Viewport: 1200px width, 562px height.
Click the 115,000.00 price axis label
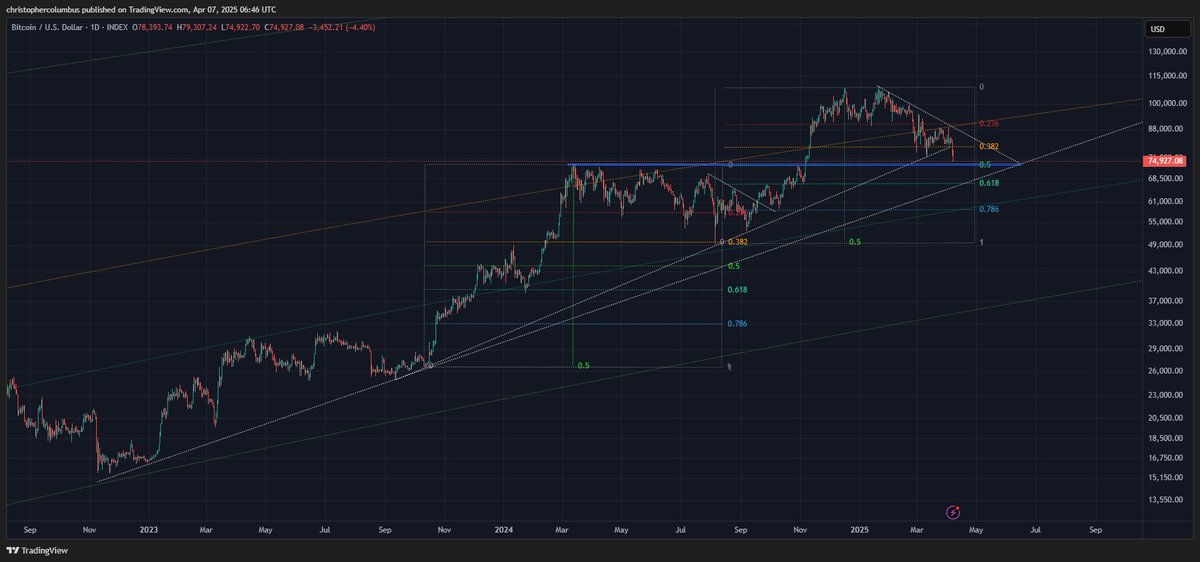pyautogui.click(x=1166, y=77)
